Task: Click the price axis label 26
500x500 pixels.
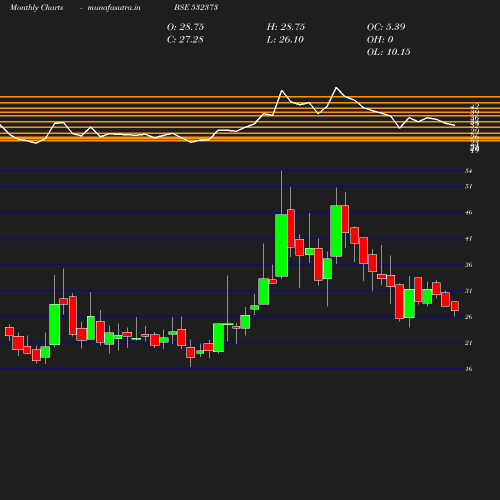Action: point(469,317)
